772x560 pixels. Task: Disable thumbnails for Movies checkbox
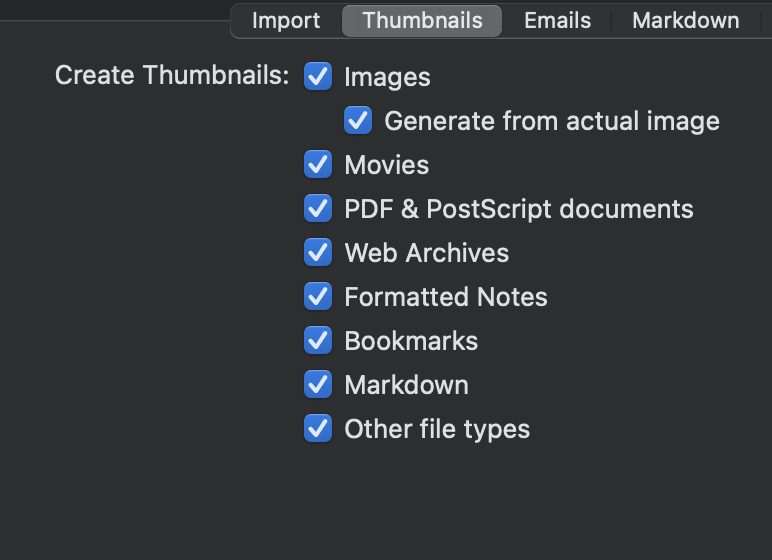(x=318, y=165)
